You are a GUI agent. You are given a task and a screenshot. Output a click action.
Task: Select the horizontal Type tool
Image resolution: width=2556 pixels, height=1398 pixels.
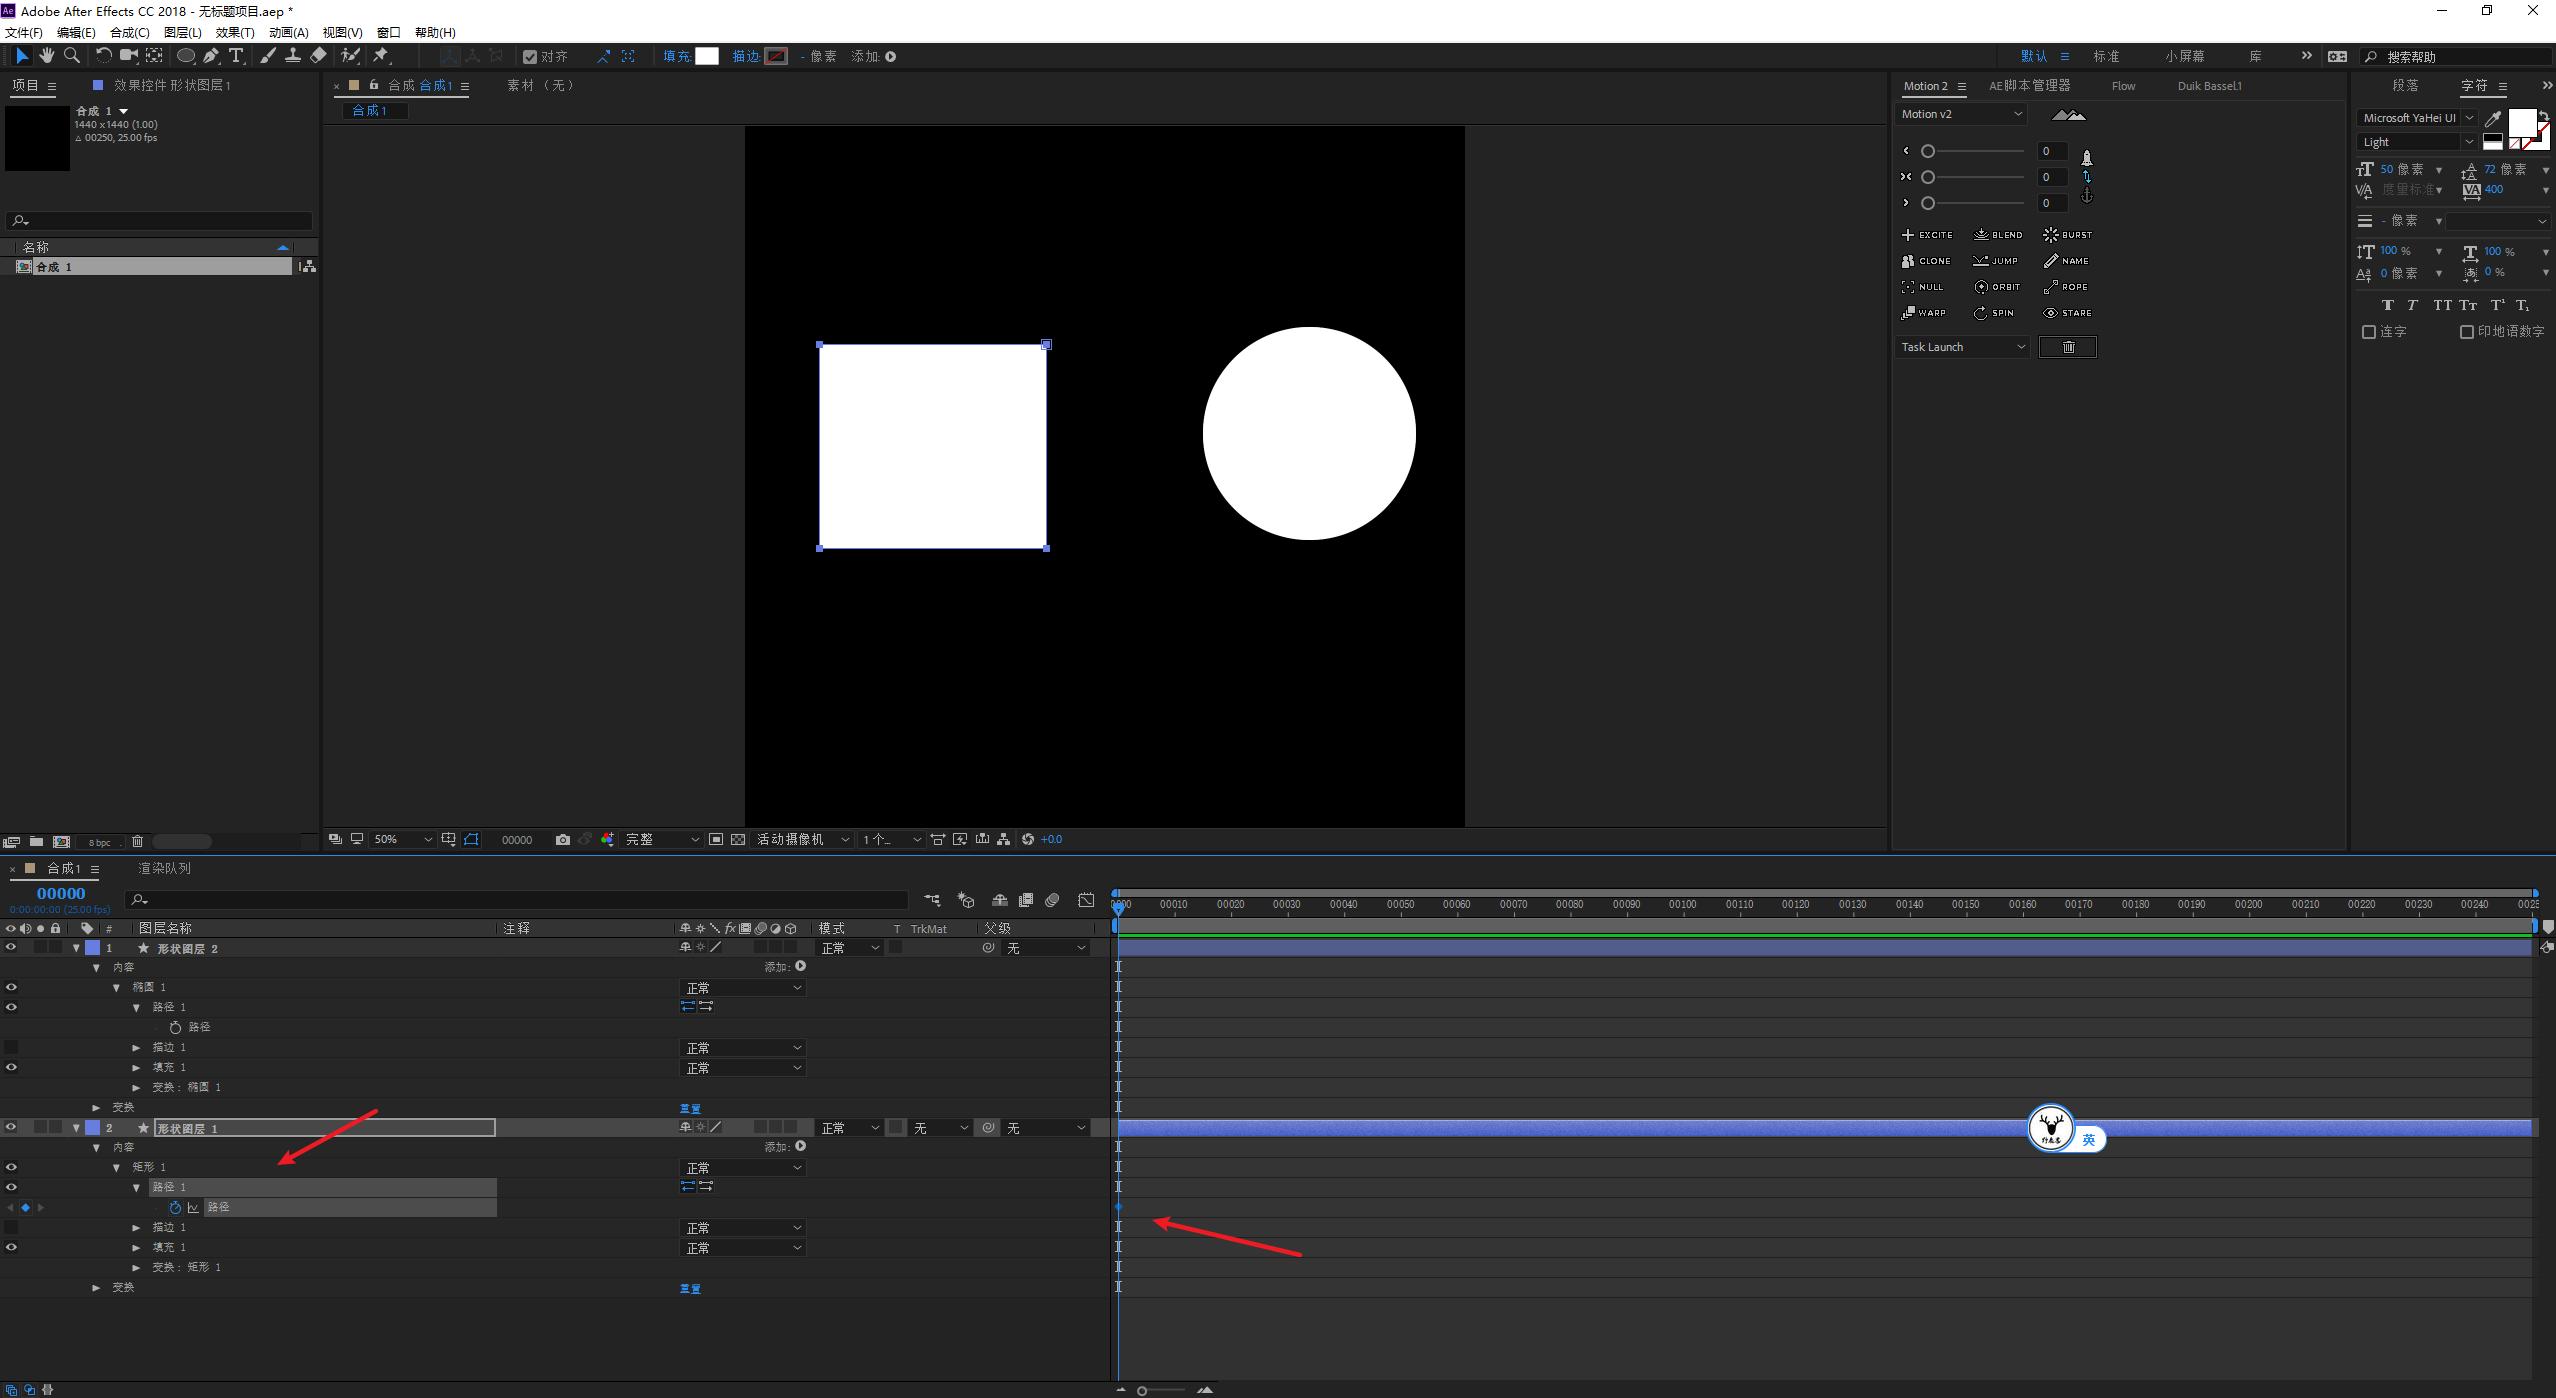point(236,56)
